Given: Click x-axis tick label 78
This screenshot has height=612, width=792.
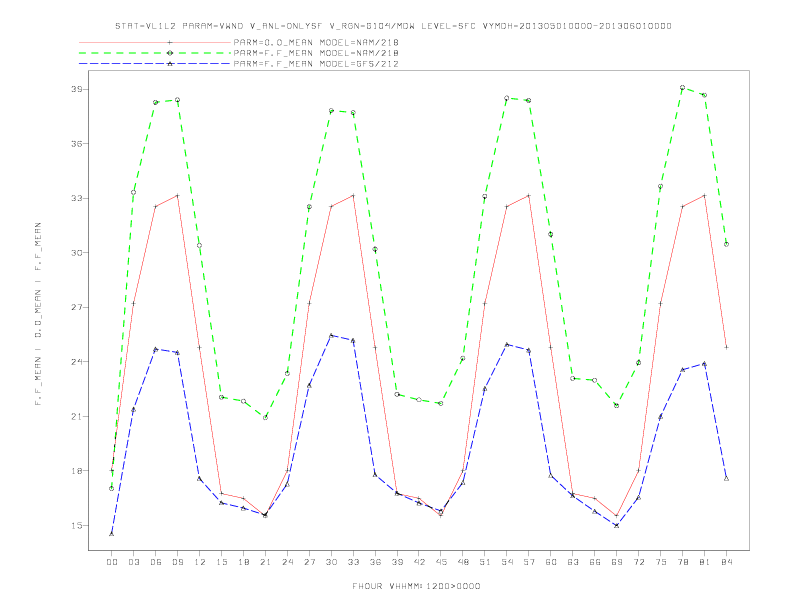Looking at the screenshot, I should pos(682,562).
